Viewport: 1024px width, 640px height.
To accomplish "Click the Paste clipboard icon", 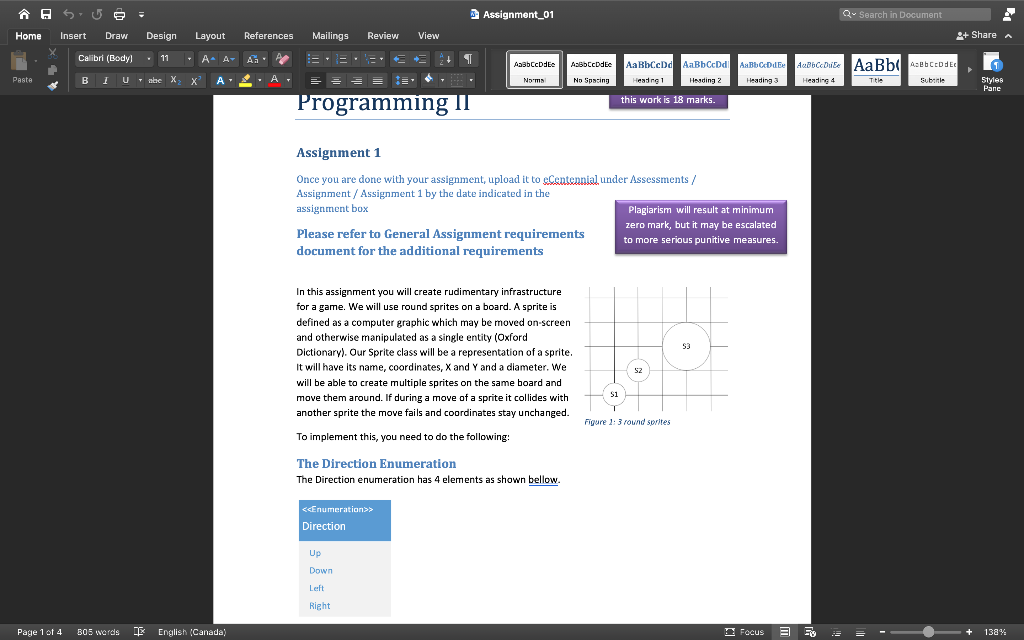I will point(20,62).
